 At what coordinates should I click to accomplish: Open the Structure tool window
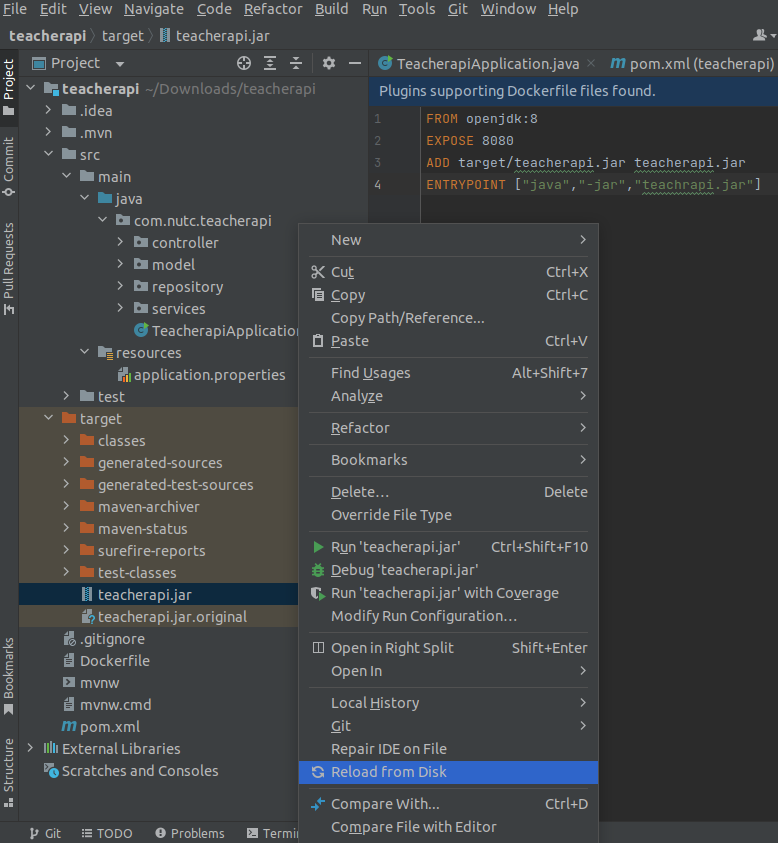[x=9, y=773]
